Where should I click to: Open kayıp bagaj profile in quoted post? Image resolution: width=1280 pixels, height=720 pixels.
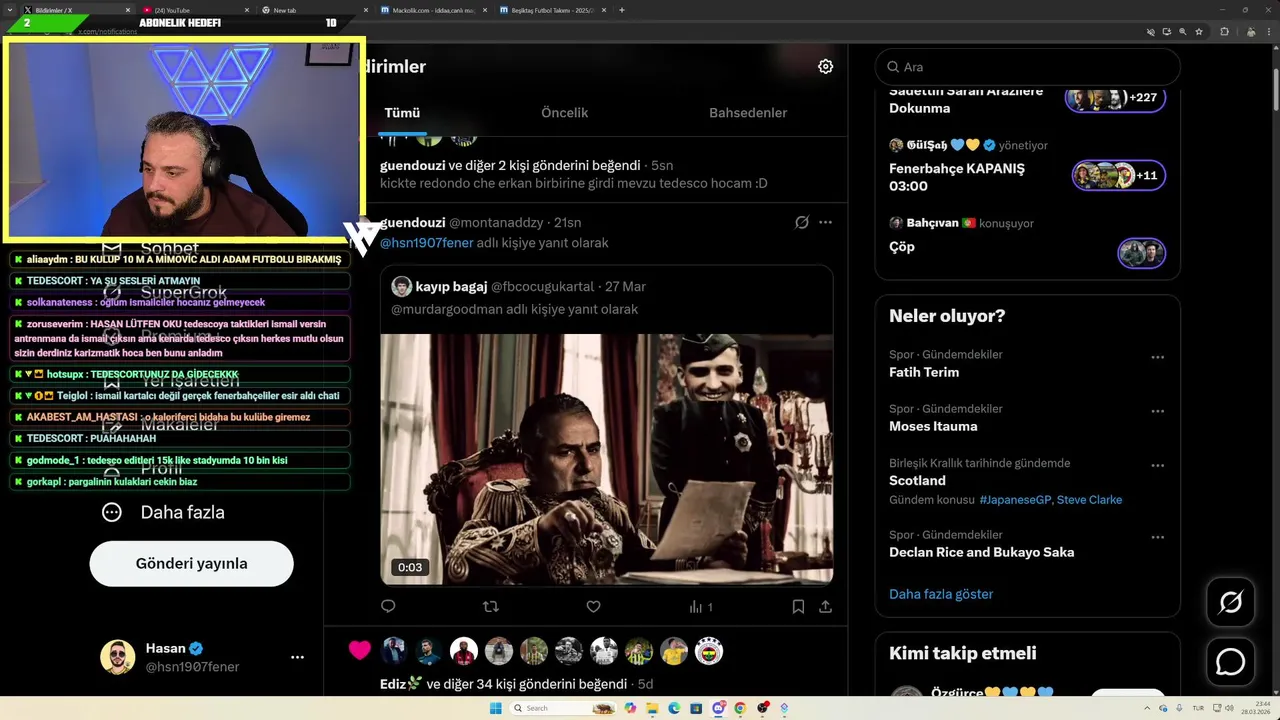(x=451, y=287)
